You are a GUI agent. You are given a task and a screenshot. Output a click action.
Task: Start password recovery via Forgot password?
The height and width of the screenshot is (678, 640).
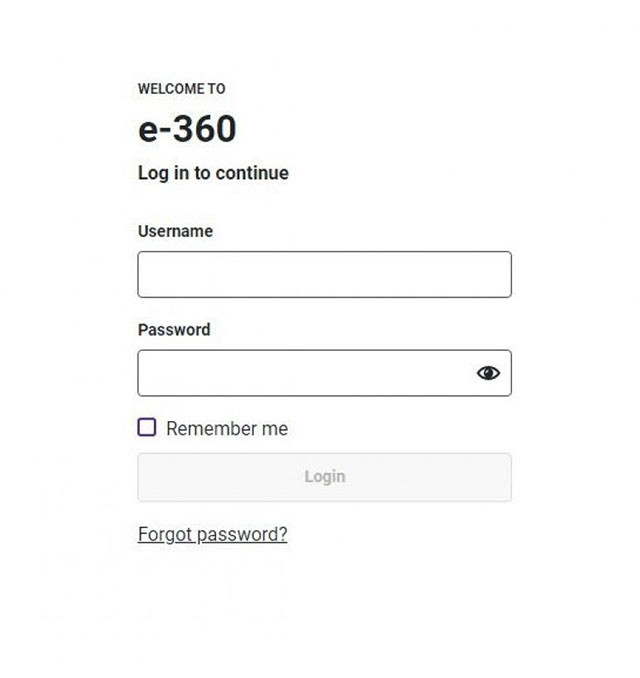coord(212,534)
